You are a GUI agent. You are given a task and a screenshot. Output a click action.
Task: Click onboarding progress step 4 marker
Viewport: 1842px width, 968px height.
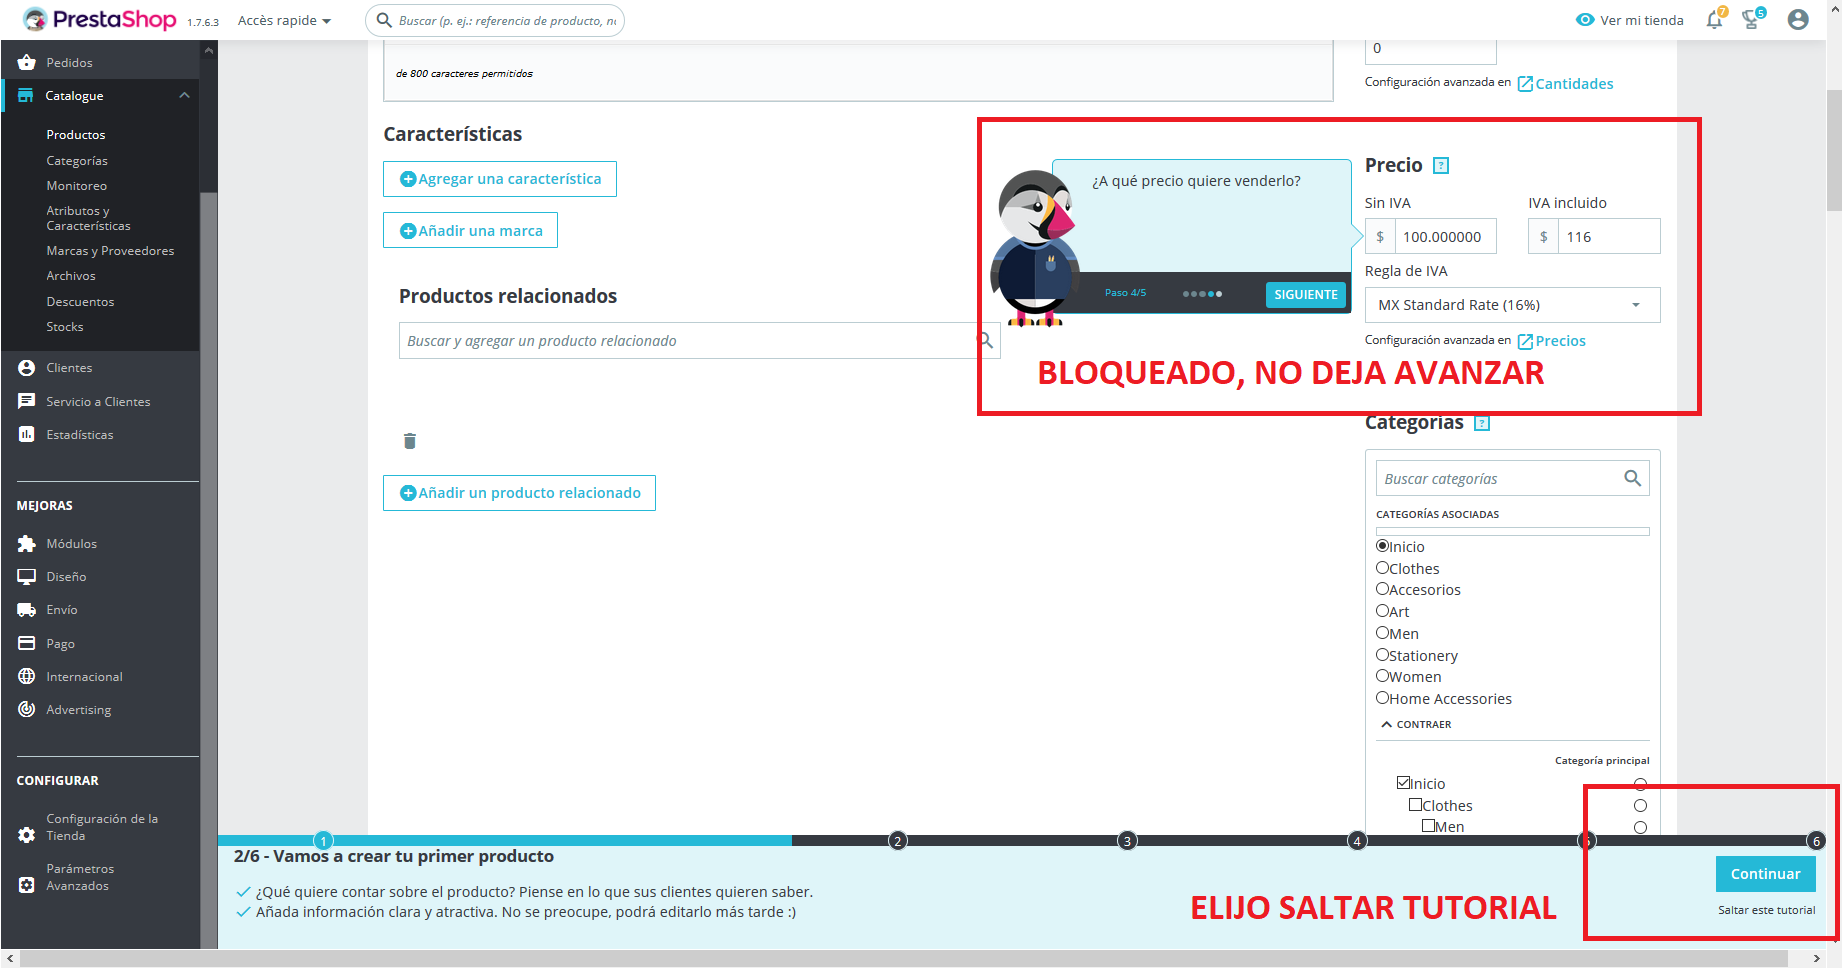[1357, 841]
